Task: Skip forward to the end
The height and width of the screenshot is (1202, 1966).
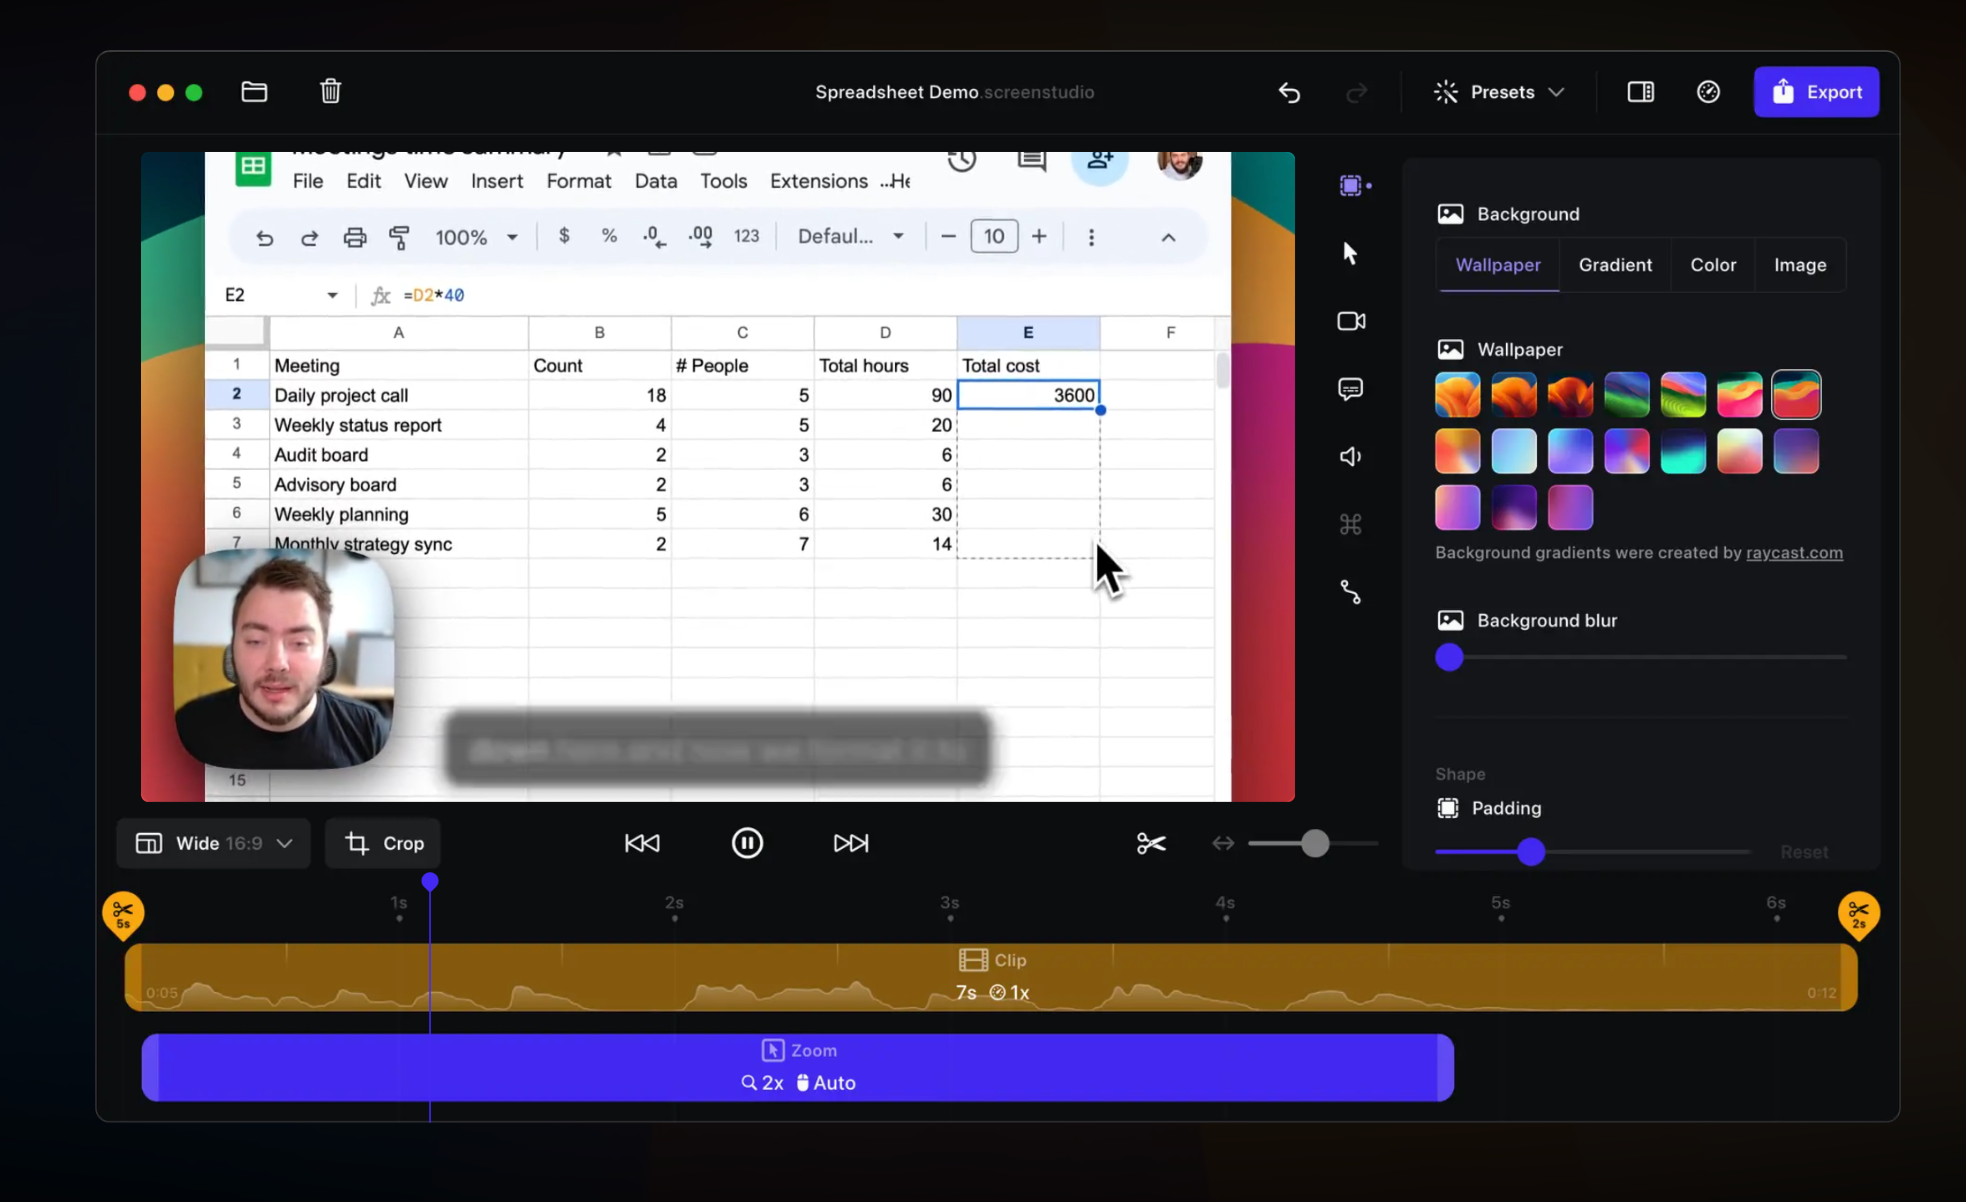Action: (851, 843)
